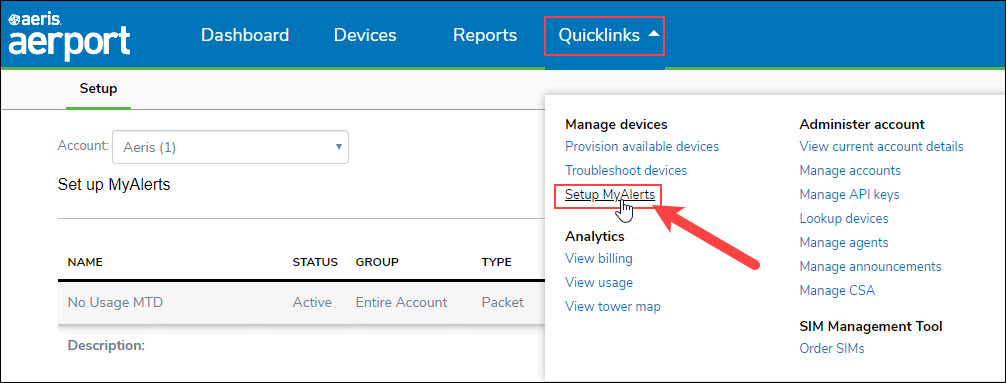The height and width of the screenshot is (383, 1006).
Task: Click the Administer account heading
Action: (x=862, y=124)
